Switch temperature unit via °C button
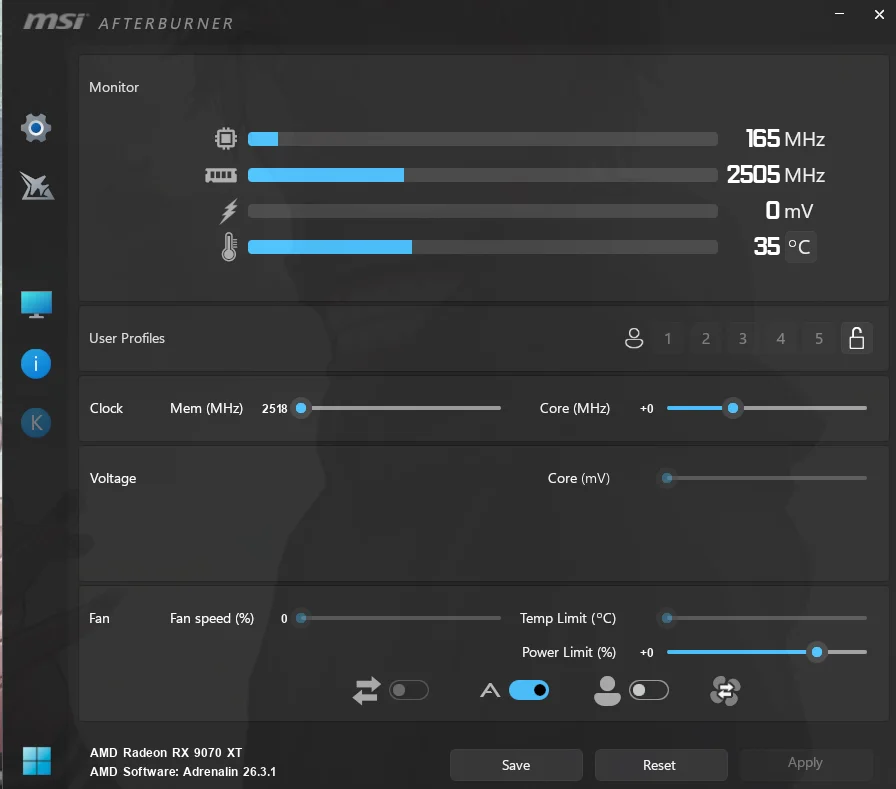Screen dimensions: 896x789 [800, 247]
